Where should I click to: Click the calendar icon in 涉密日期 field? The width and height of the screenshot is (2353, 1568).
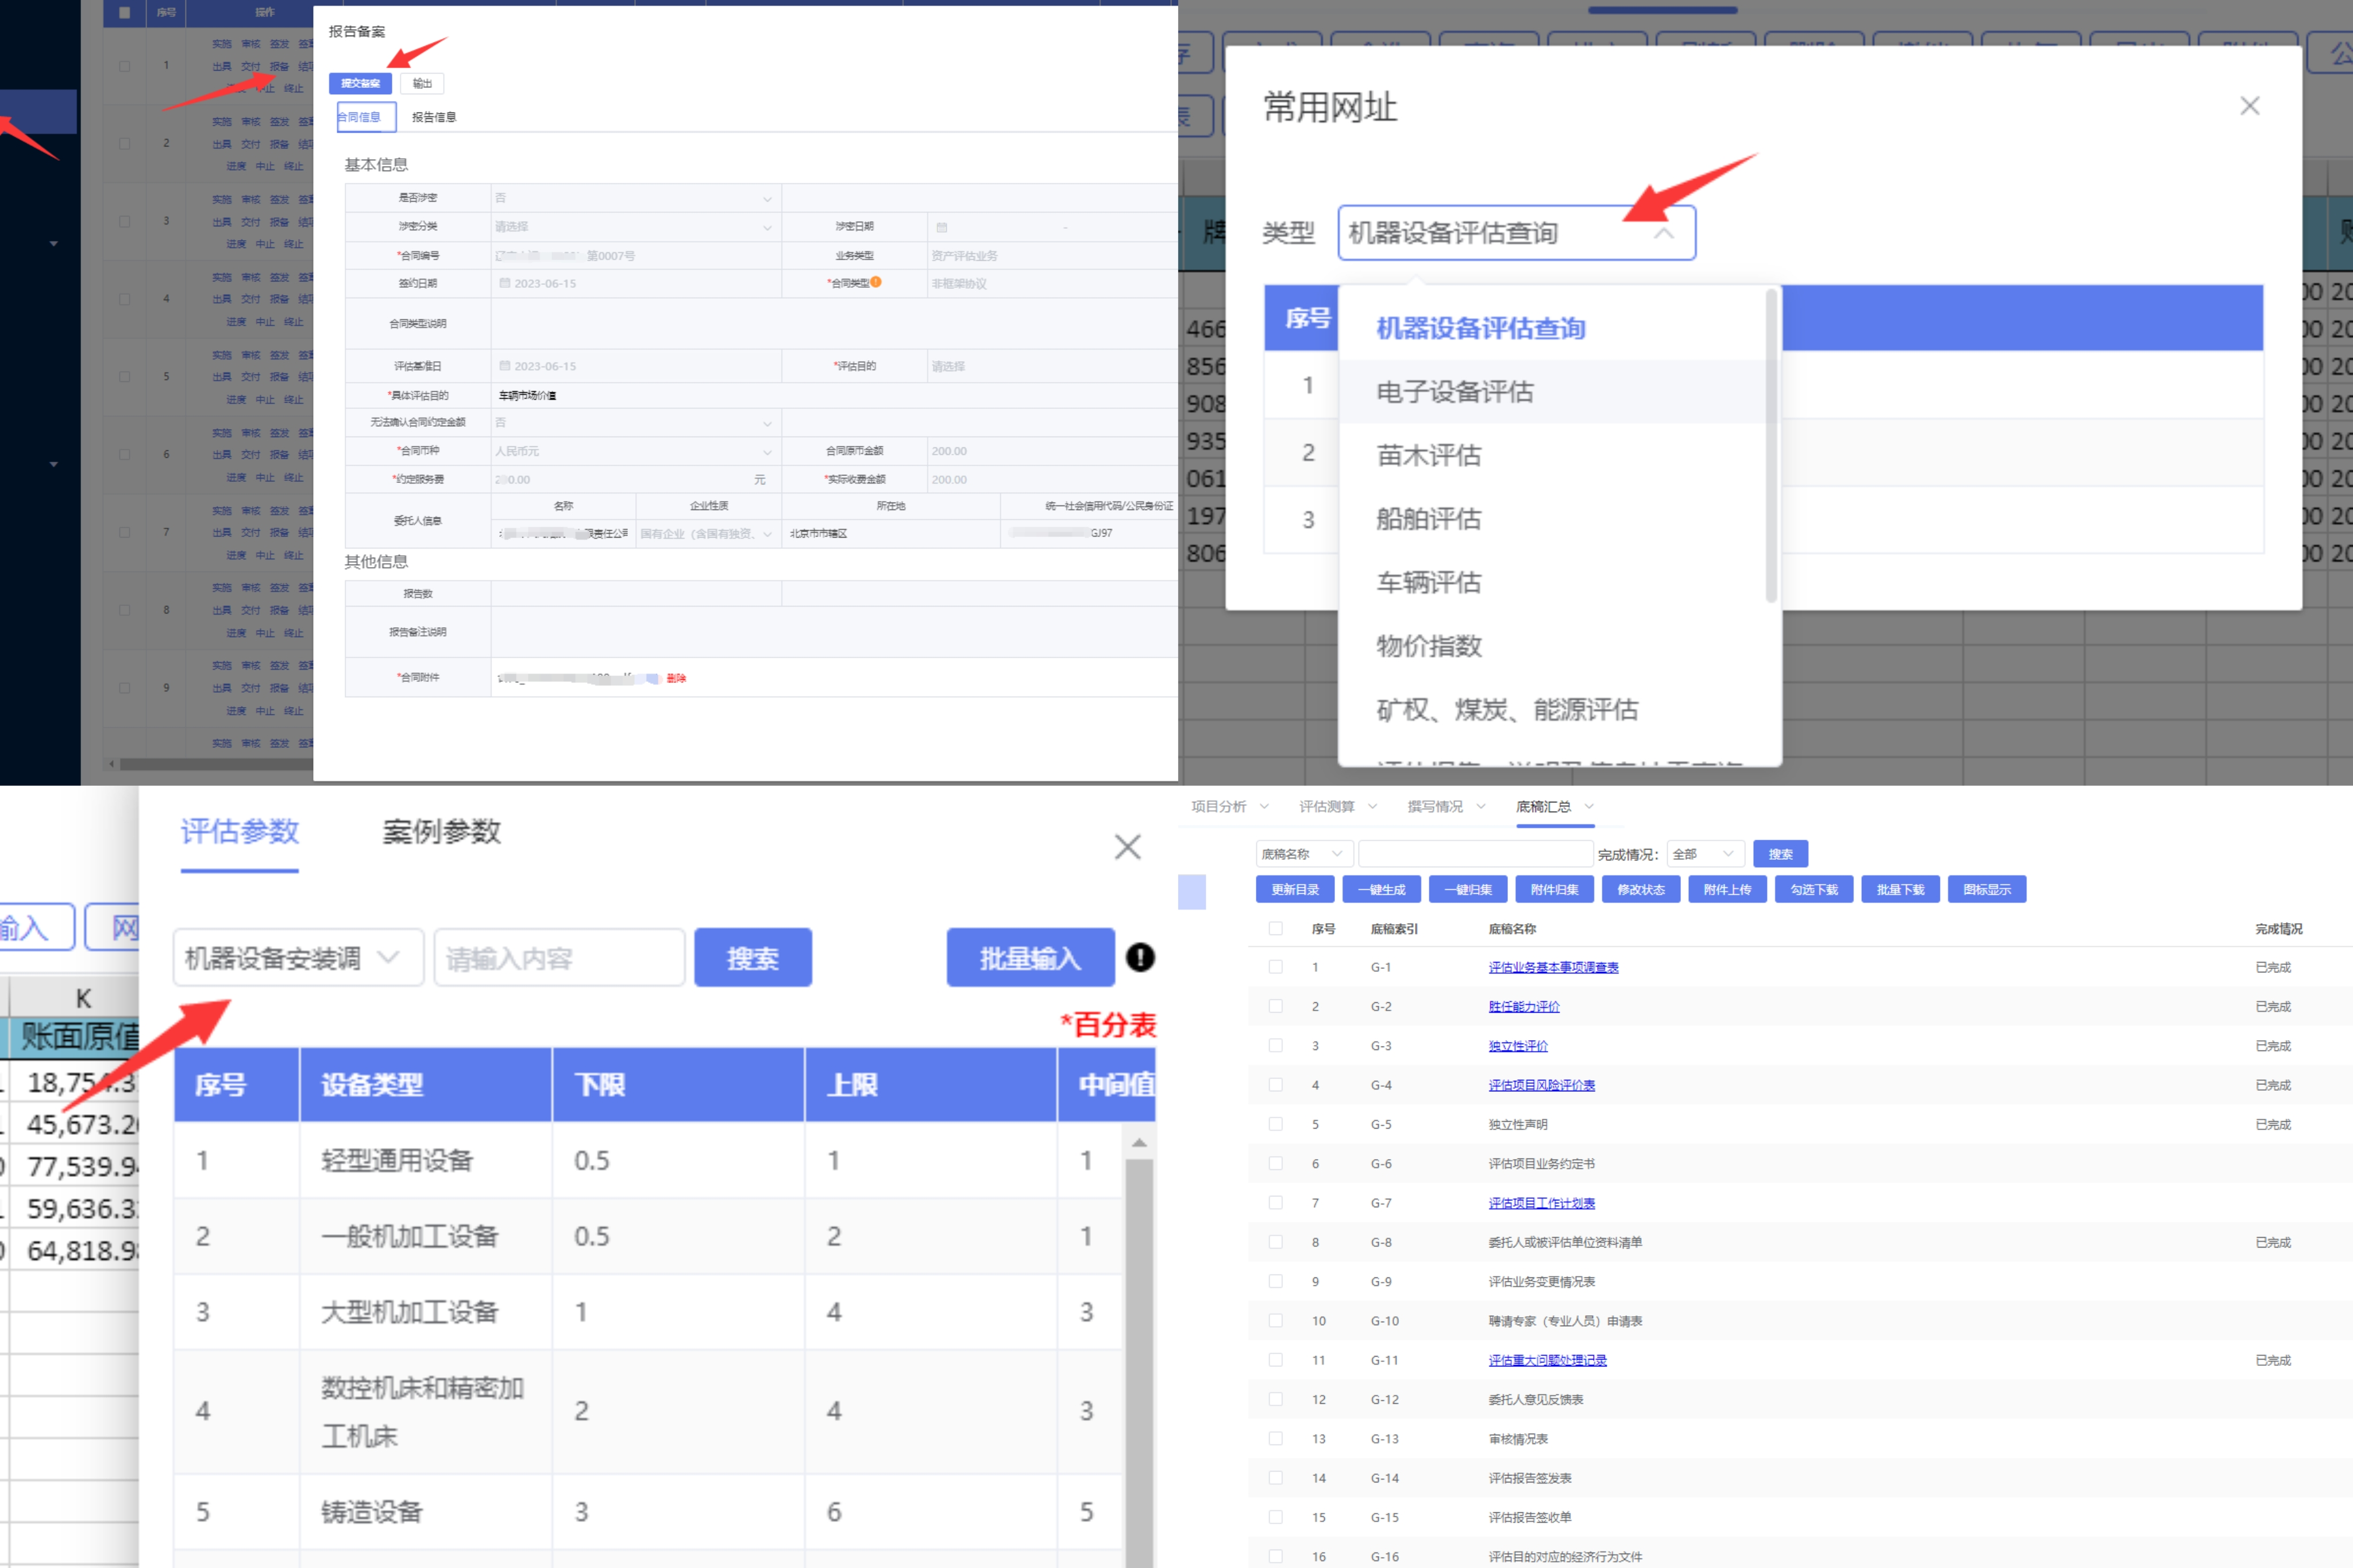click(x=941, y=227)
